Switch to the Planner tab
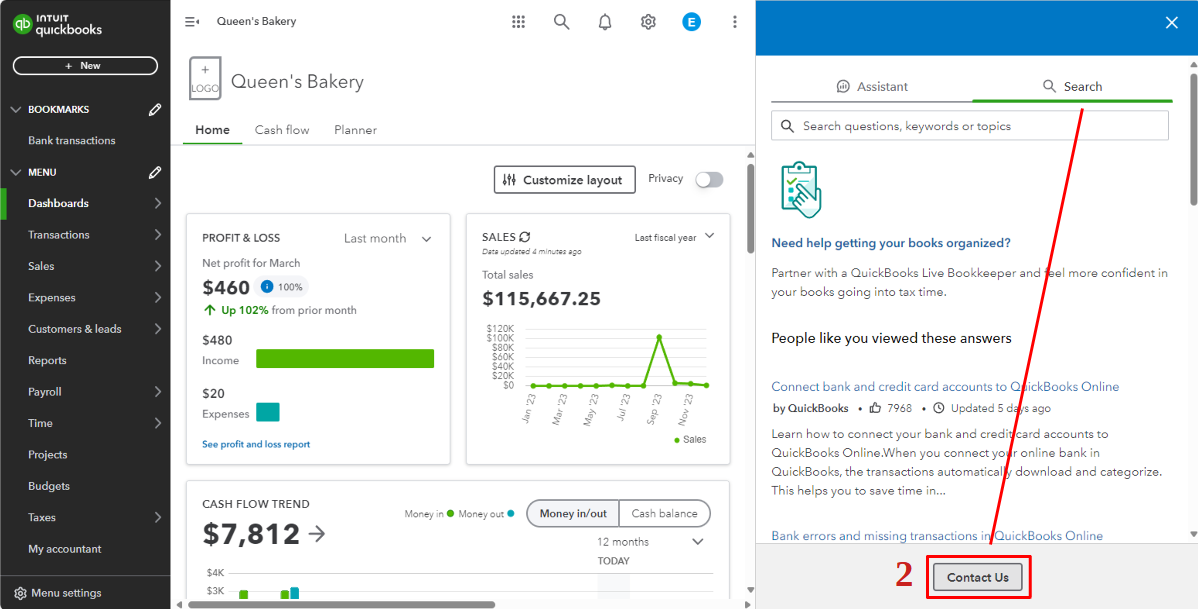 355,129
